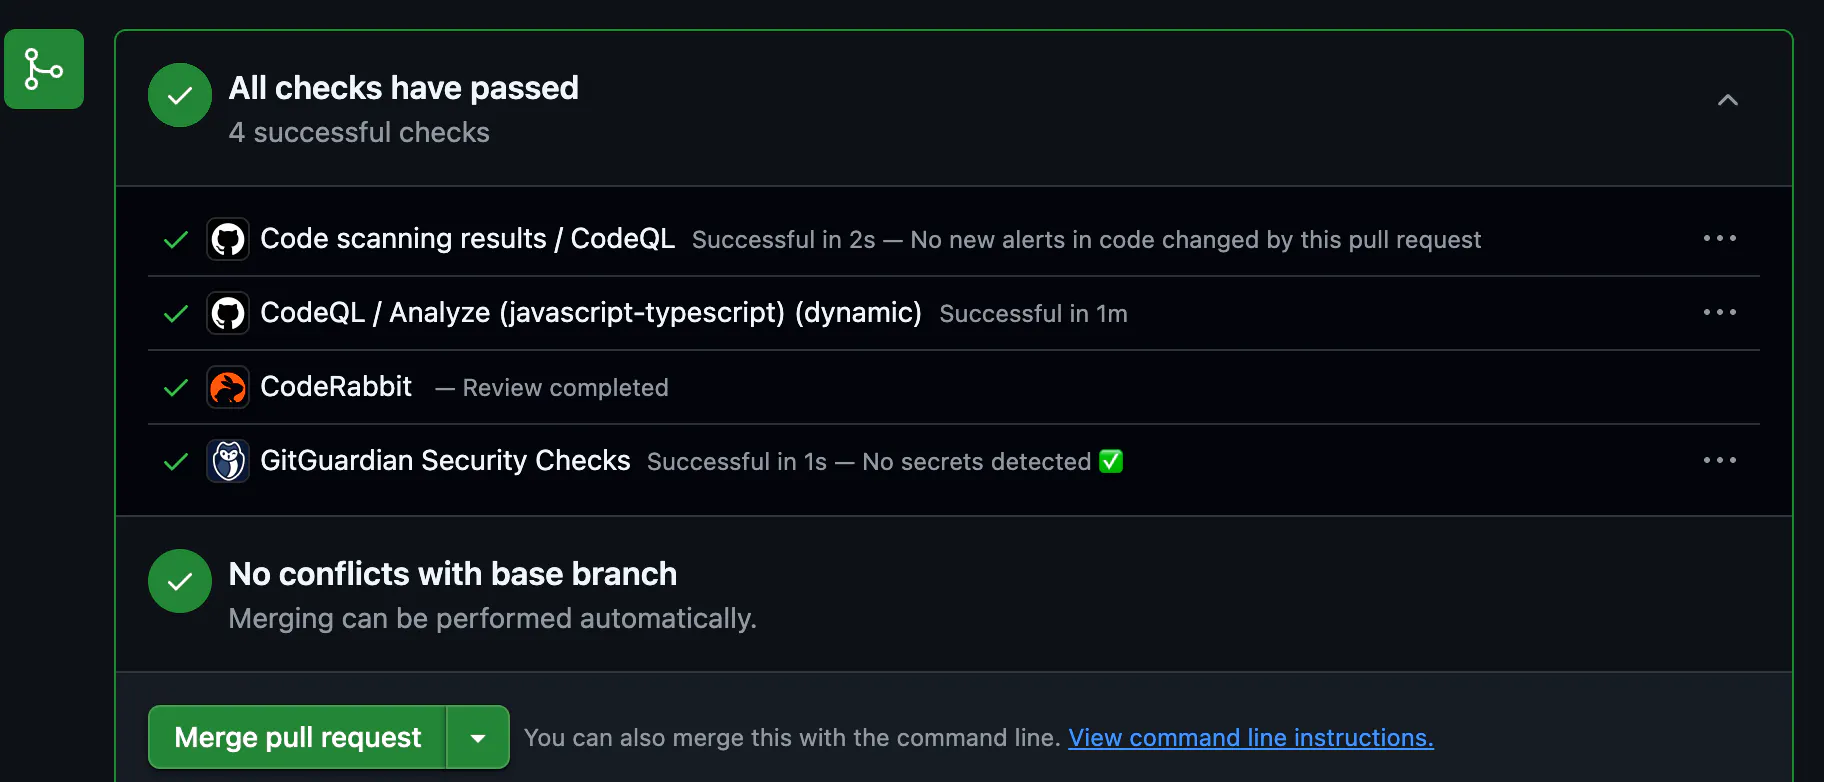Collapse the checks list with the chevron
Viewport: 1824px width, 782px height.
pyautogui.click(x=1727, y=100)
